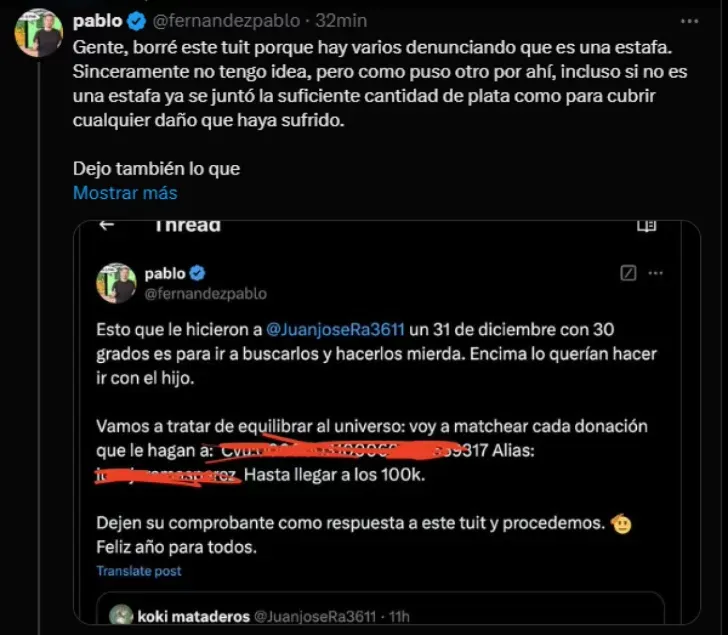Open more options on pablo's top tweet
Image resolution: width=728 pixels, height=635 pixels.
689,21
